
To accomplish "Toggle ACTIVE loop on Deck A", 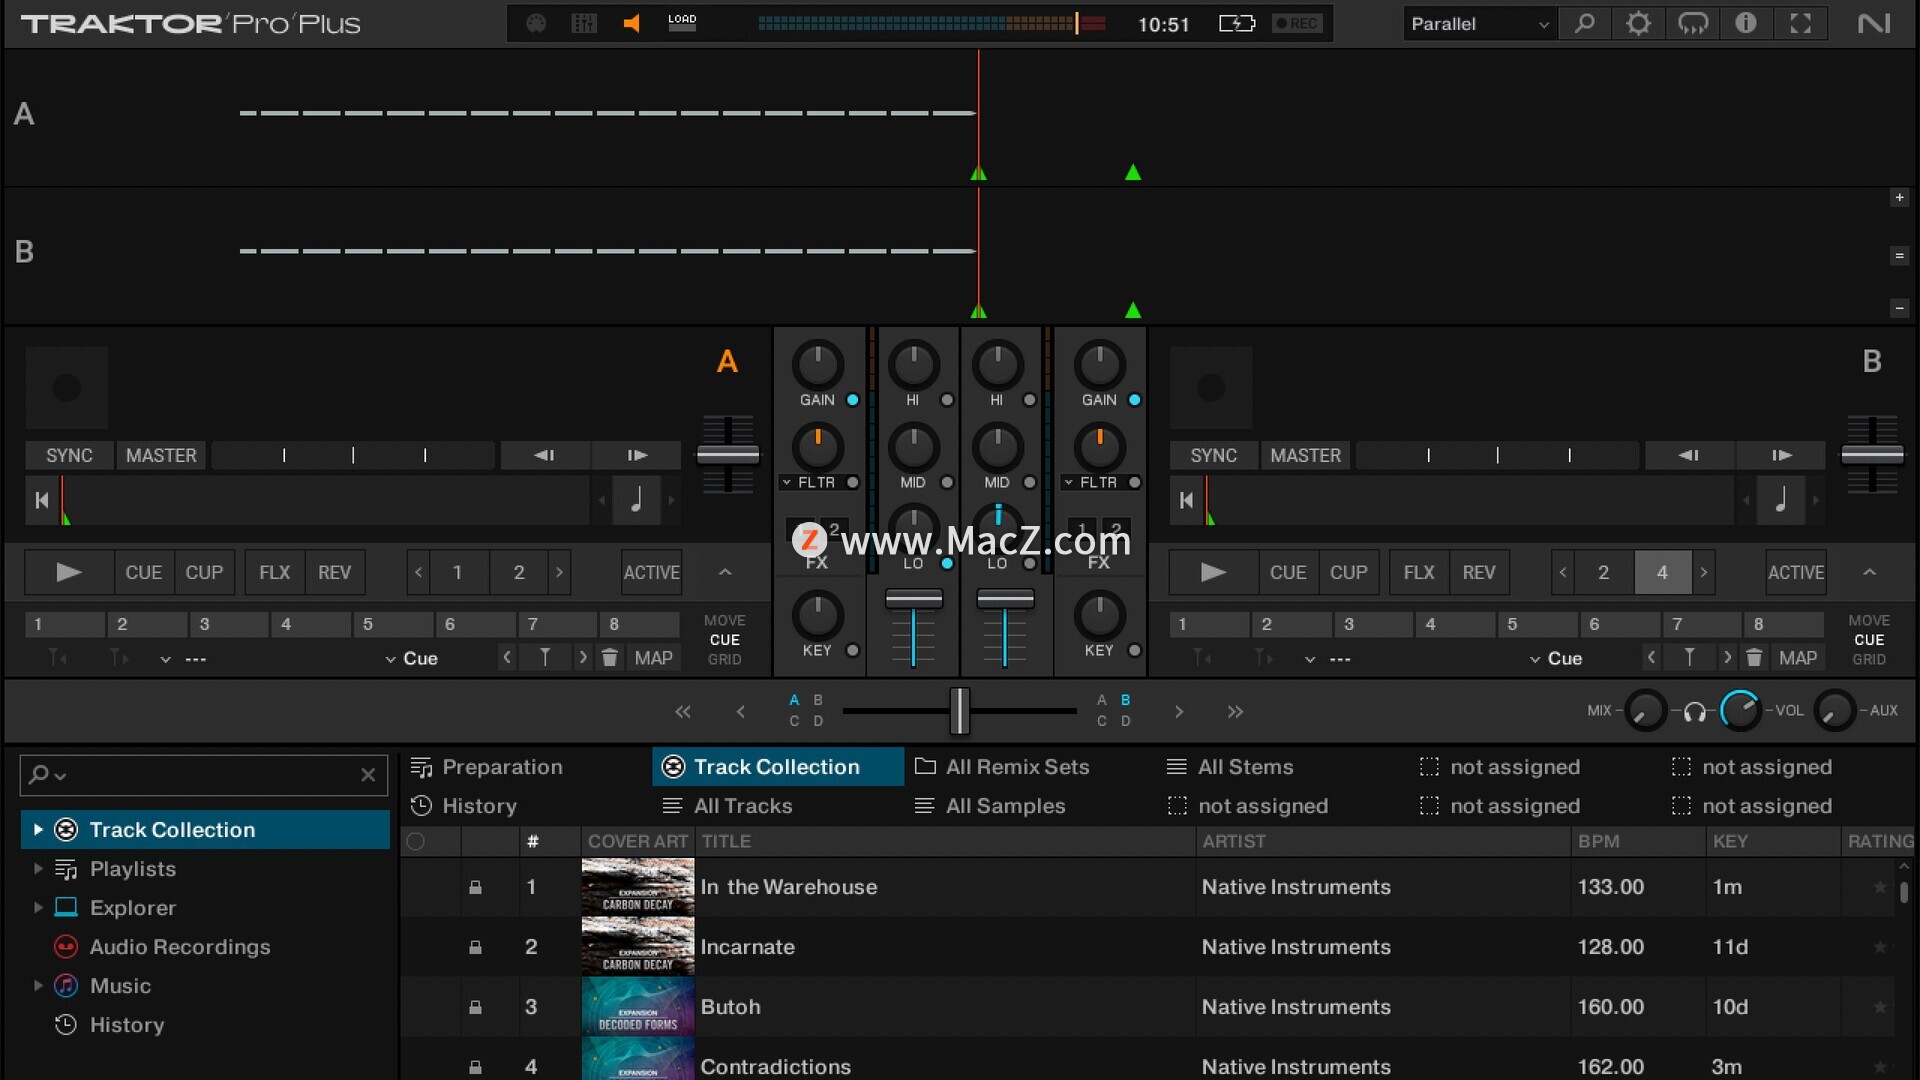I will pyautogui.click(x=652, y=572).
